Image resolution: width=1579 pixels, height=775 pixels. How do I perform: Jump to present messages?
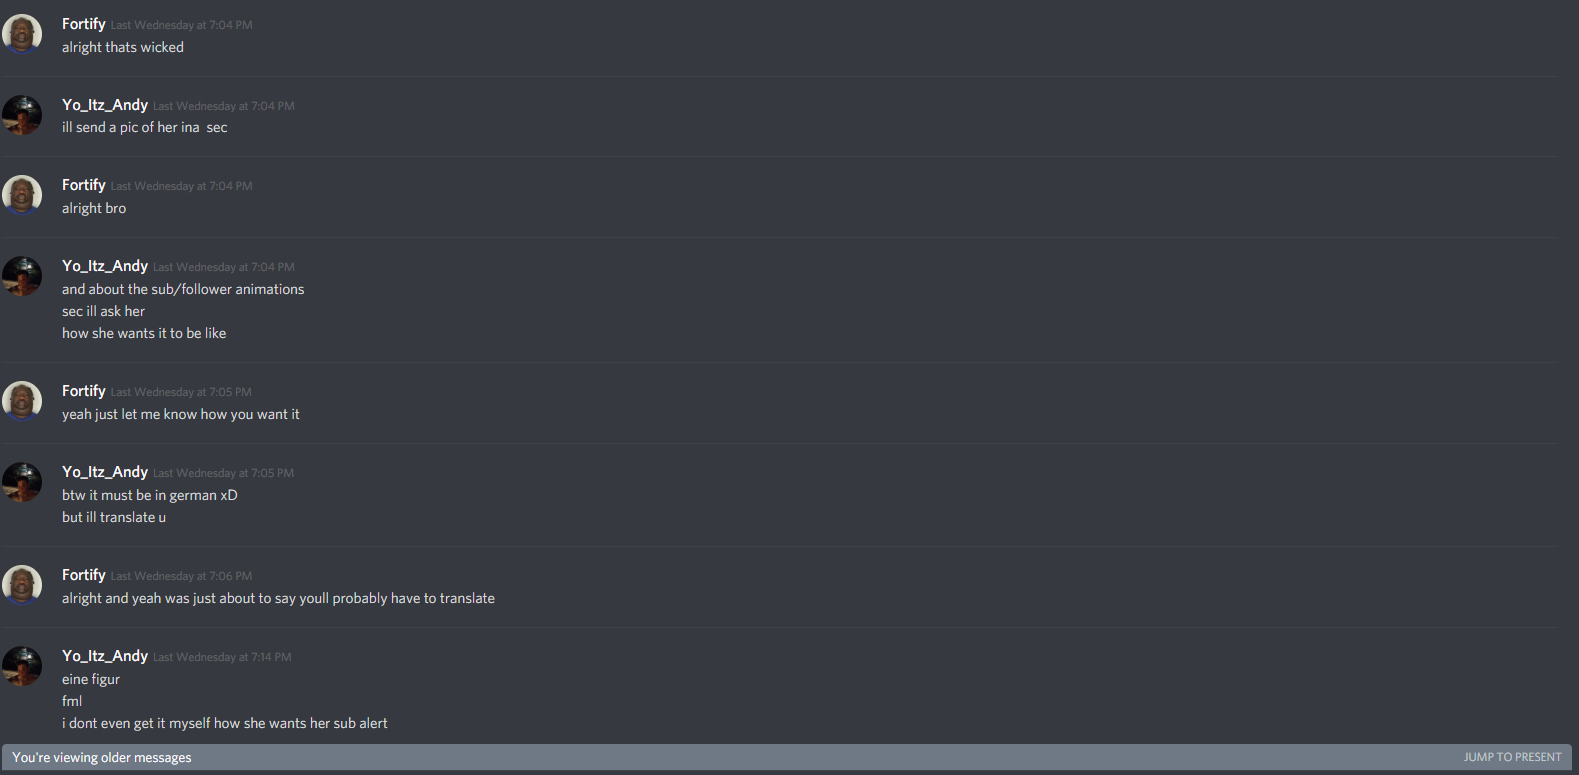click(x=1512, y=757)
